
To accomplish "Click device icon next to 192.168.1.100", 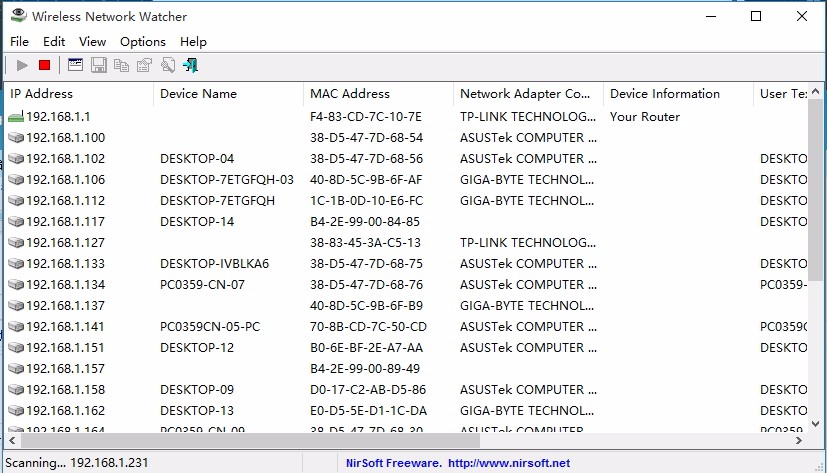I will coord(16,138).
